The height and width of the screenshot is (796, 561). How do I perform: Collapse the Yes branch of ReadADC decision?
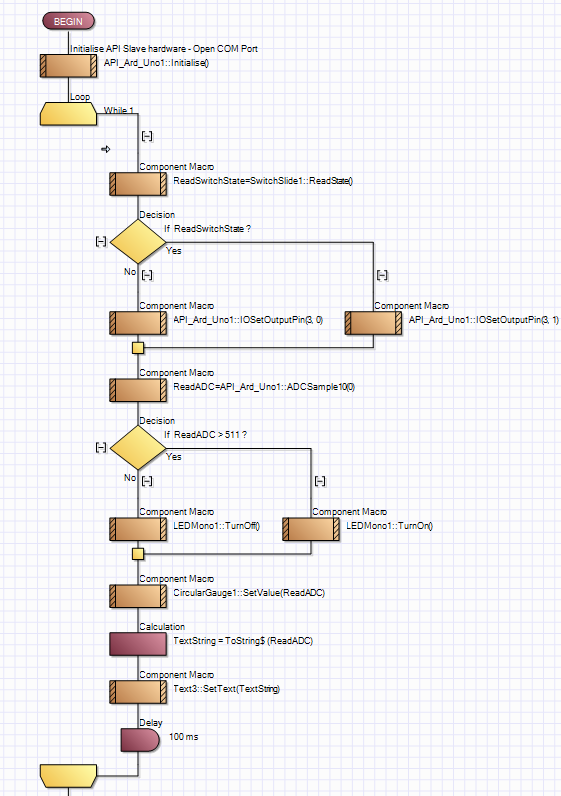[320, 480]
